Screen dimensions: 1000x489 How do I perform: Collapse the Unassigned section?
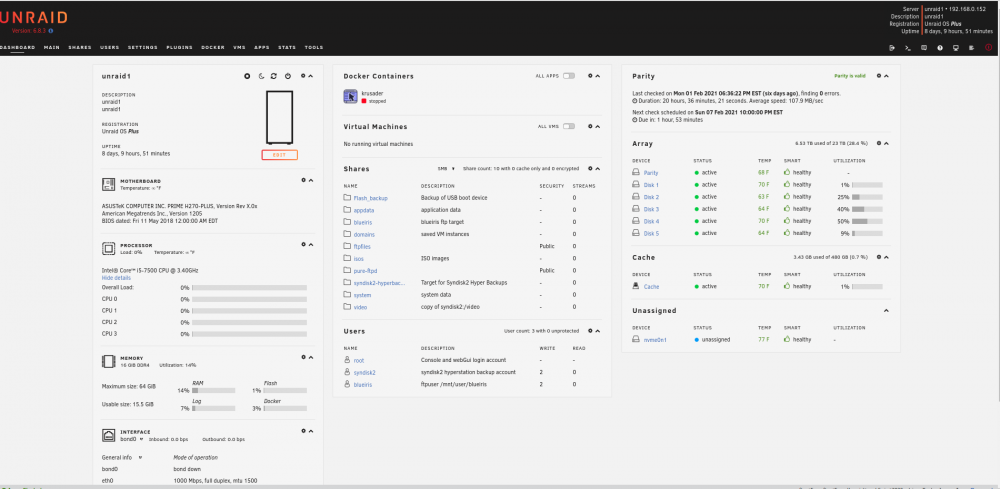(x=886, y=310)
